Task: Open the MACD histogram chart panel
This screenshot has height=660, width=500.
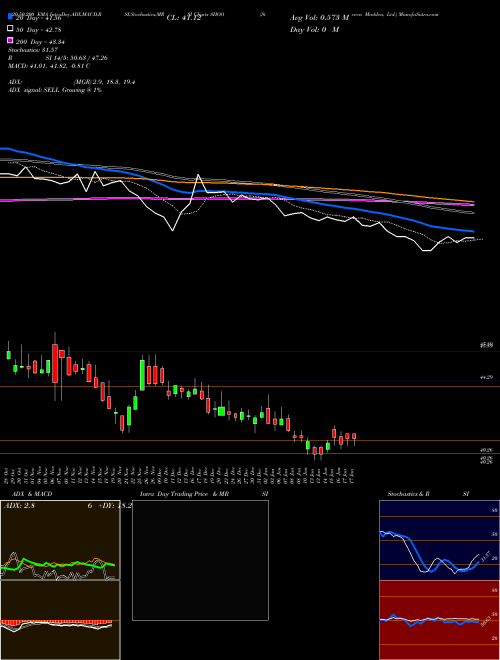Action: (60, 620)
